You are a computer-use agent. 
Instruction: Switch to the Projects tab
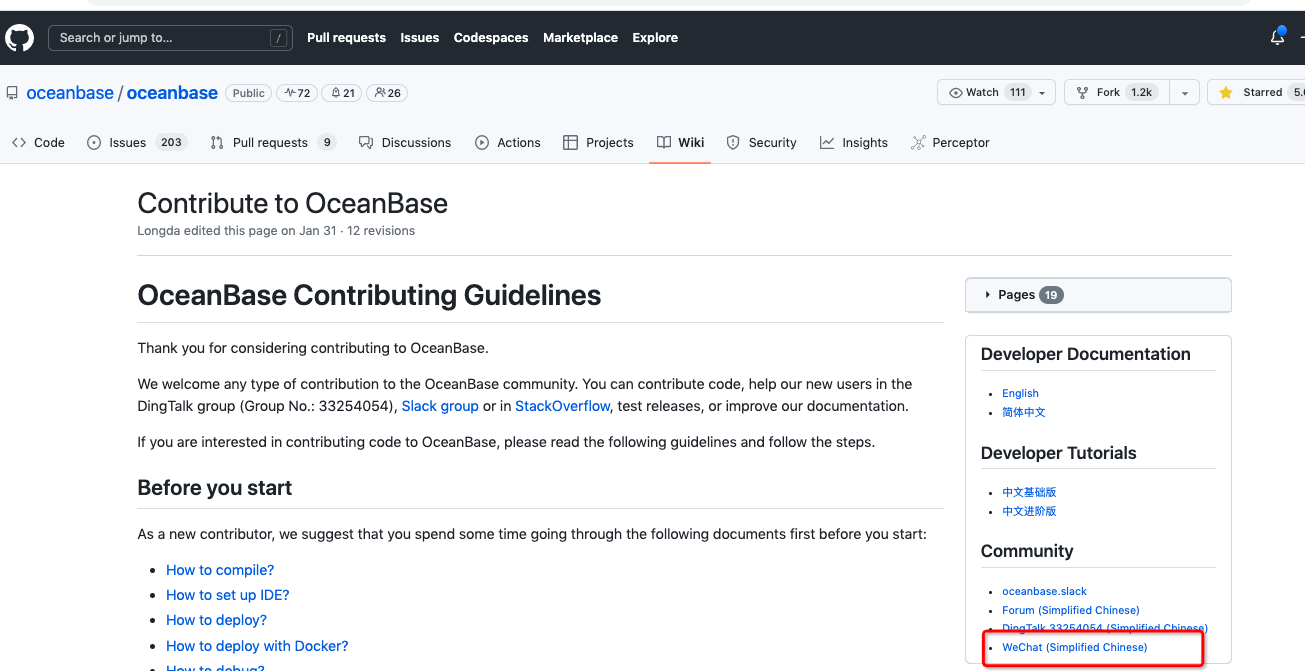coord(598,143)
